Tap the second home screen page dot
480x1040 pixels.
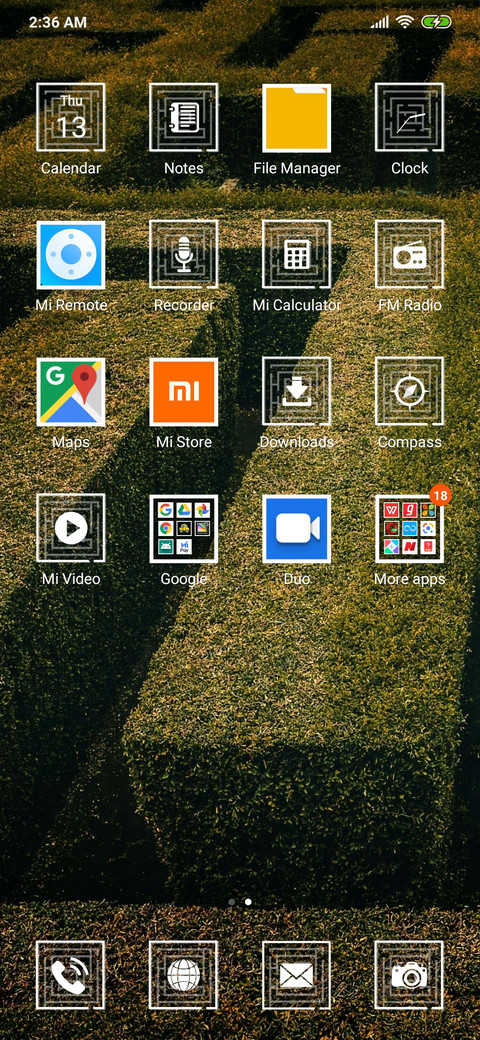click(248, 902)
